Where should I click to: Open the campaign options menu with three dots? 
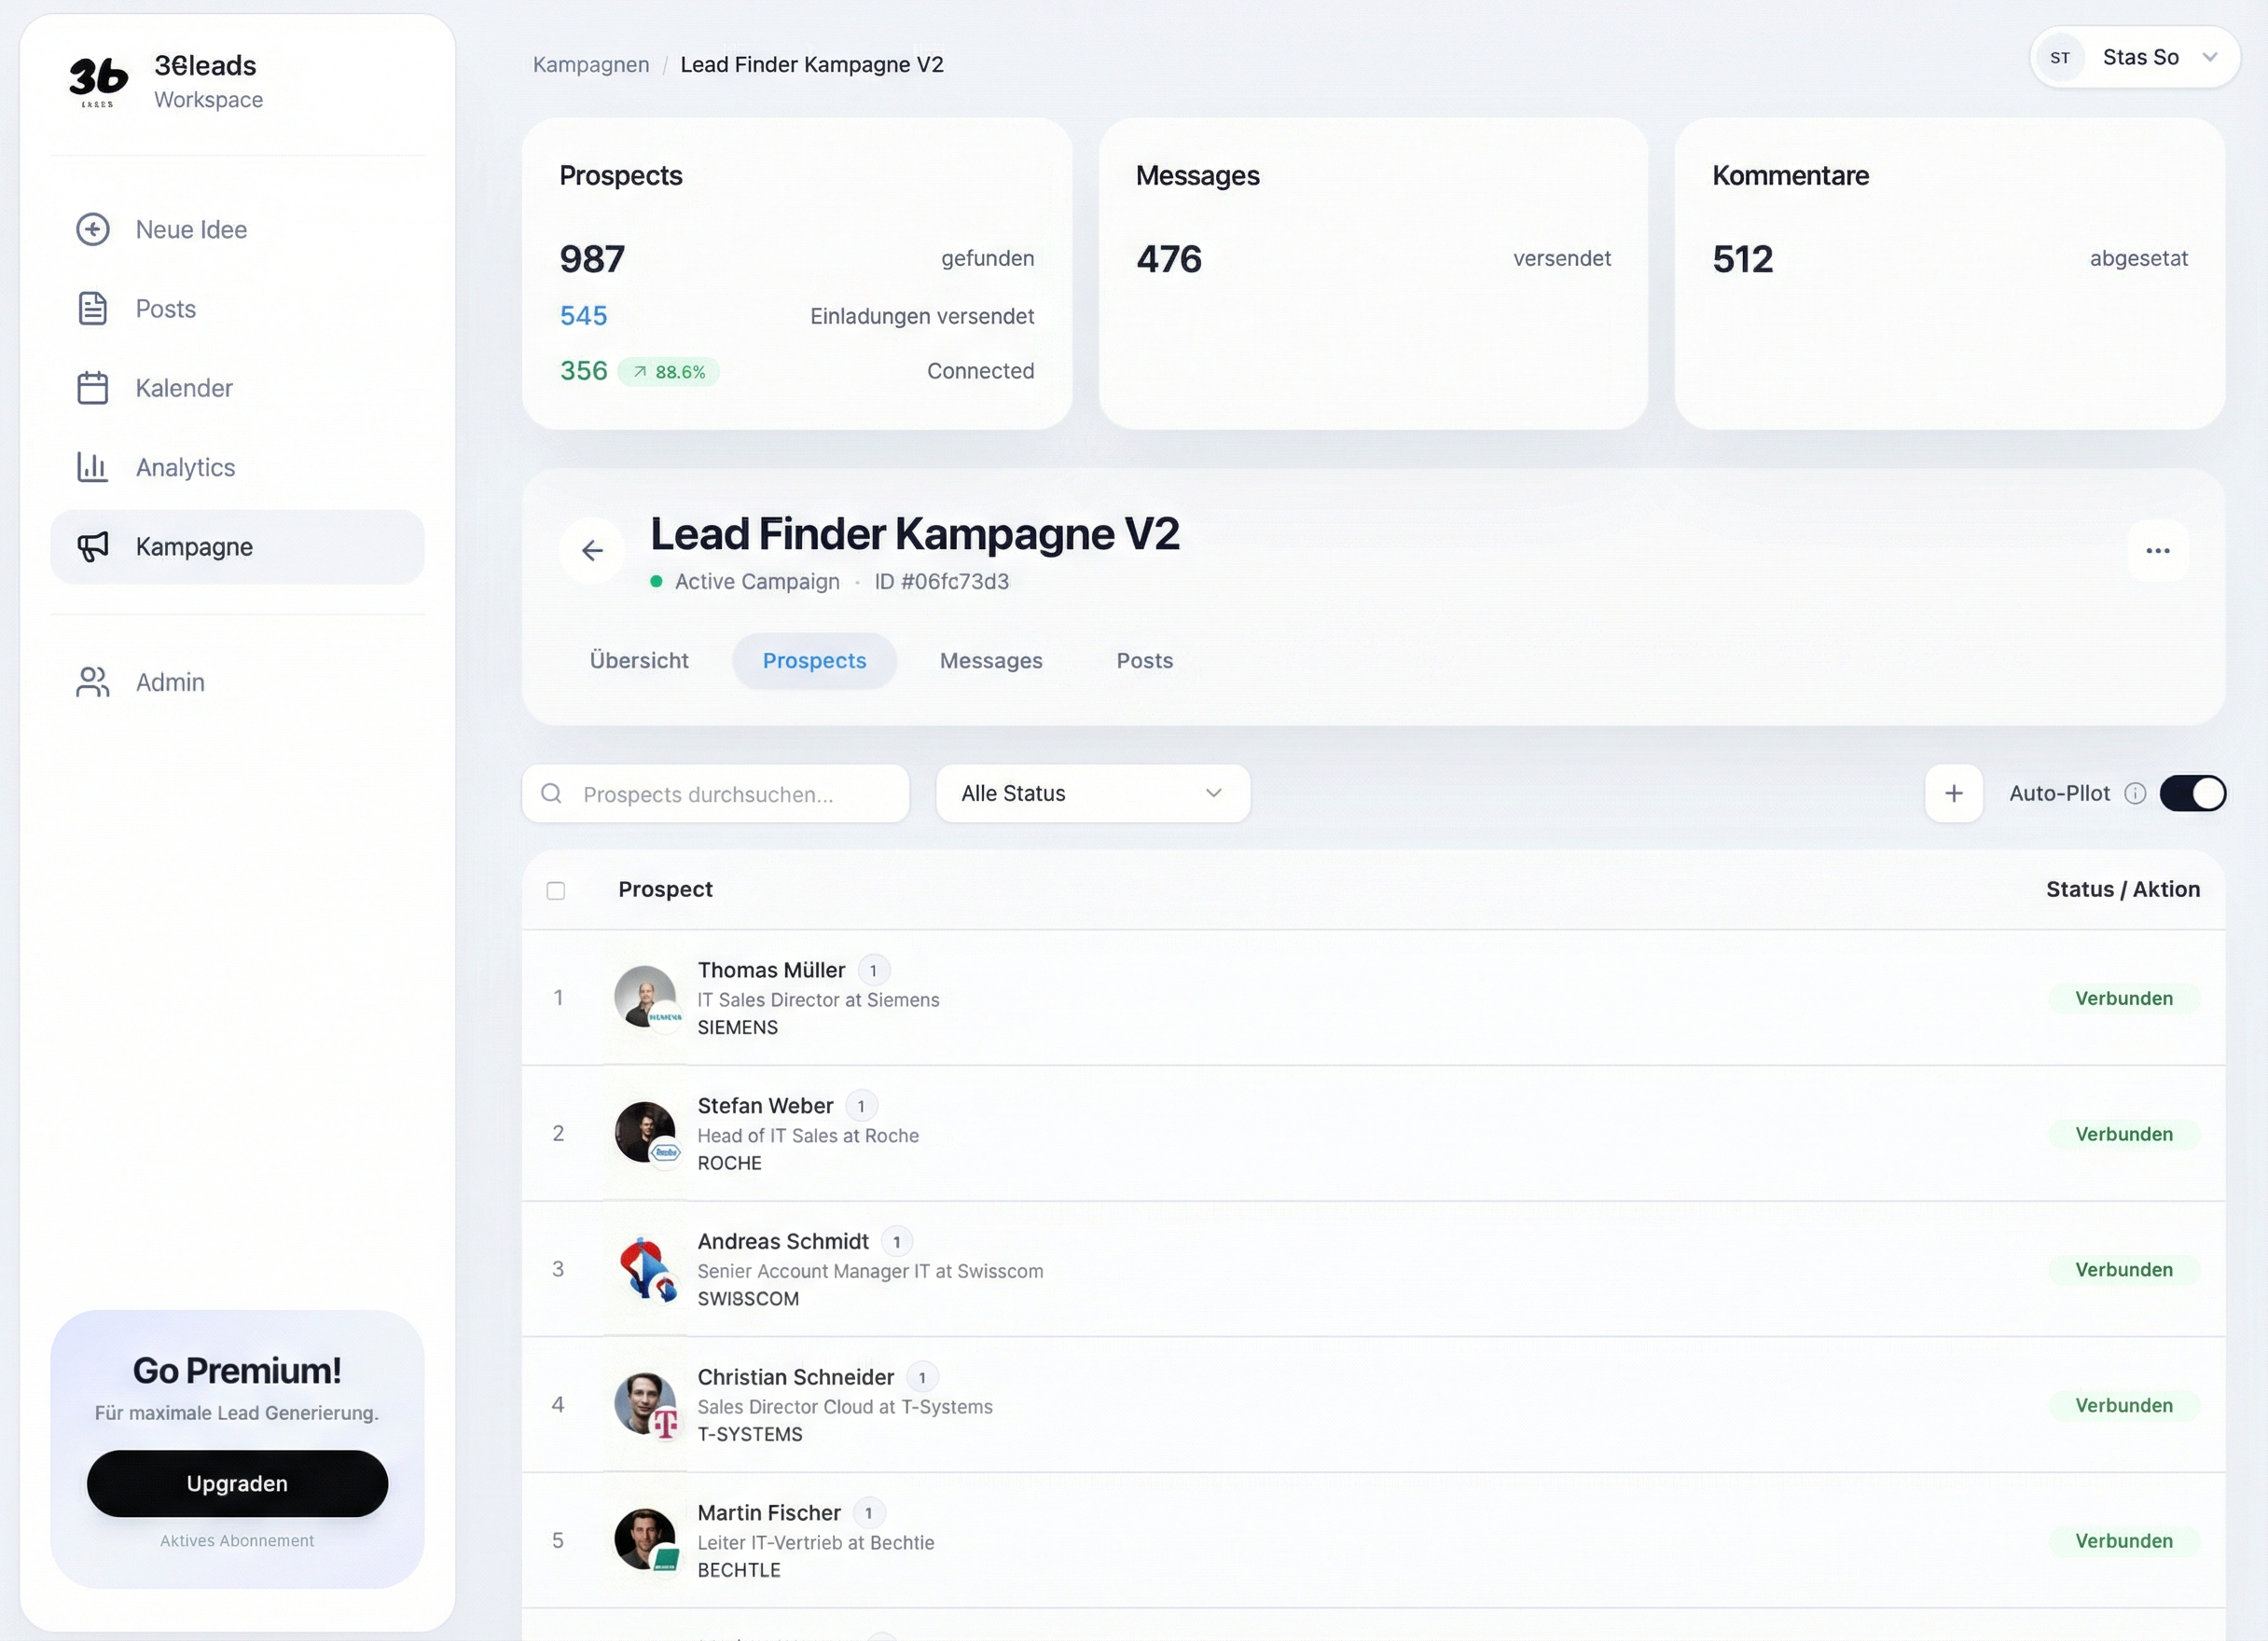pyautogui.click(x=2158, y=551)
